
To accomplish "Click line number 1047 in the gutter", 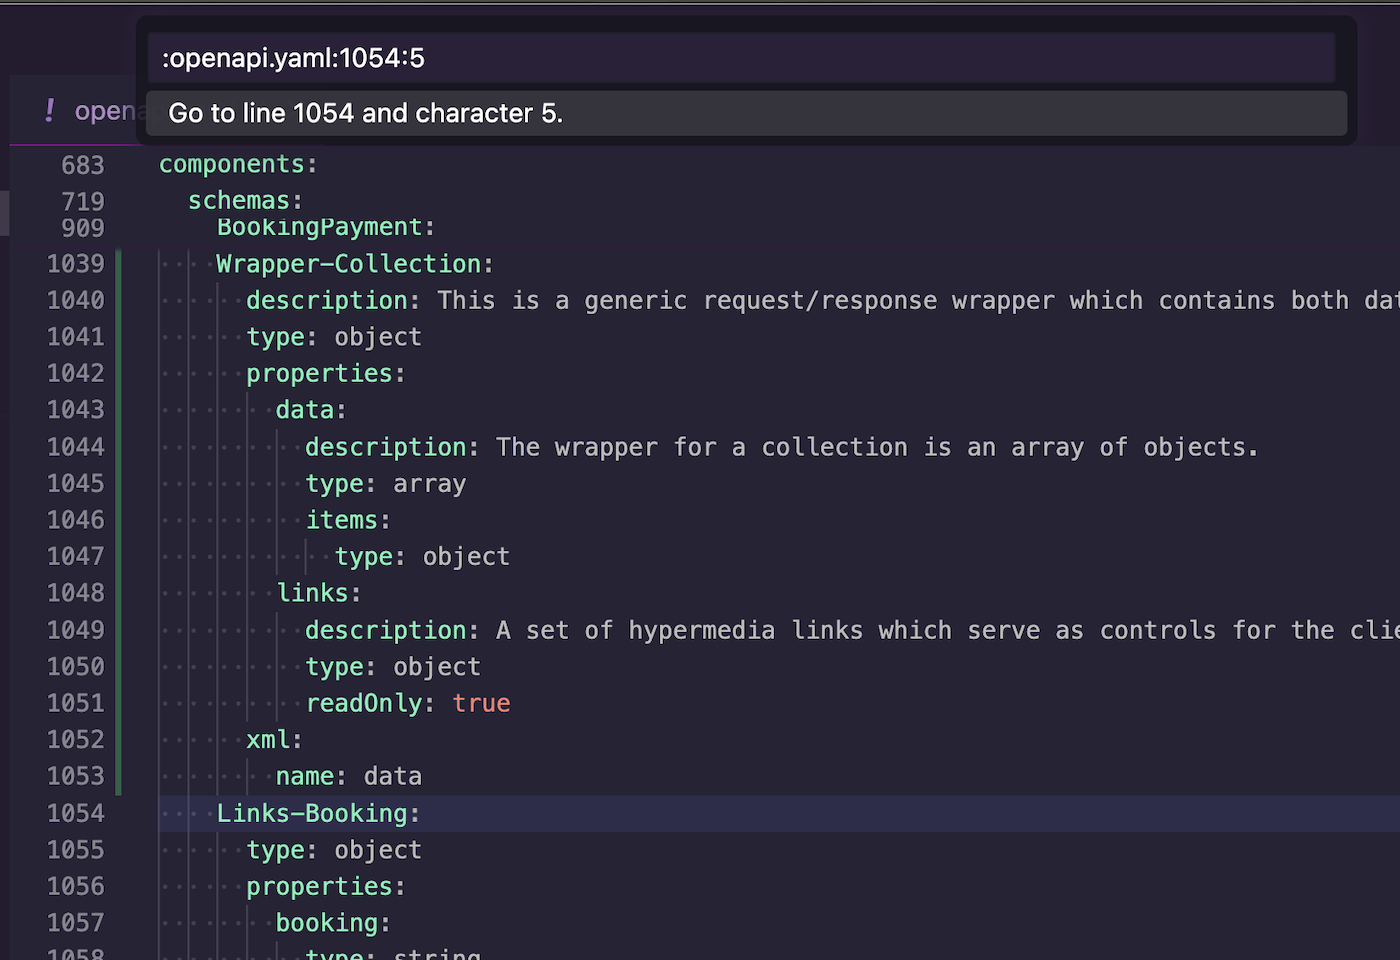I will [x=76, y=557].
